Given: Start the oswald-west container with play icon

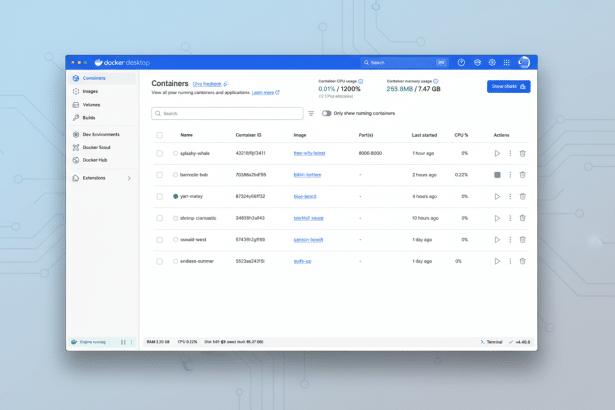Looking at the screenshot, I should pyautogui.click(x=497, y=240).
